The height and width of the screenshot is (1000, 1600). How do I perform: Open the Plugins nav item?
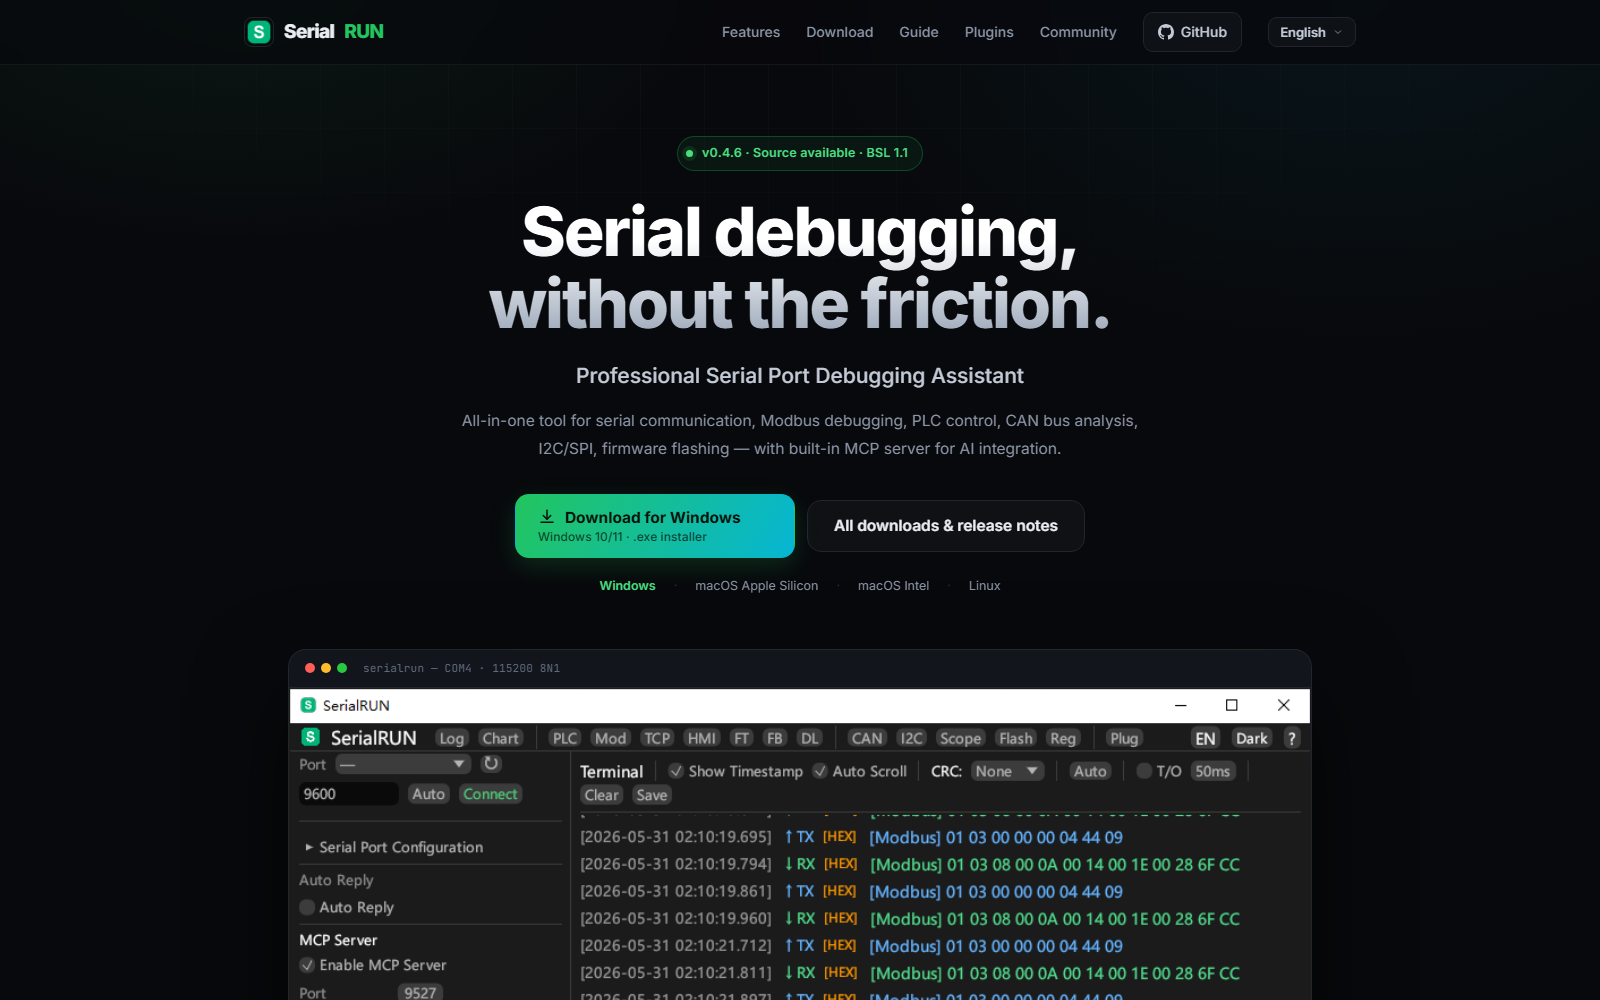click(x=989, y=32)
